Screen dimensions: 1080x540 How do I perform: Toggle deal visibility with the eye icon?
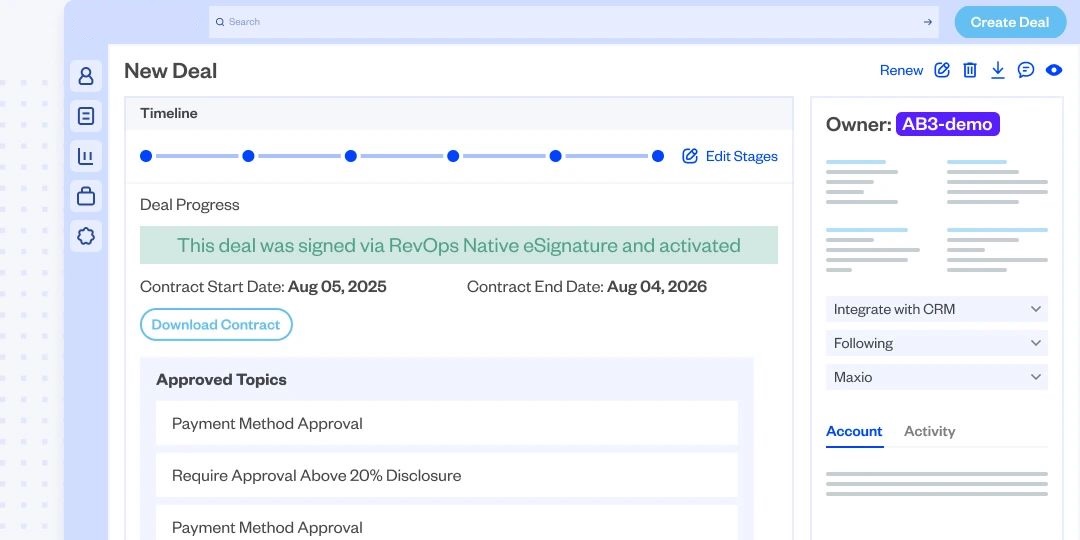pyautogui.click(x=1054, y=70)
